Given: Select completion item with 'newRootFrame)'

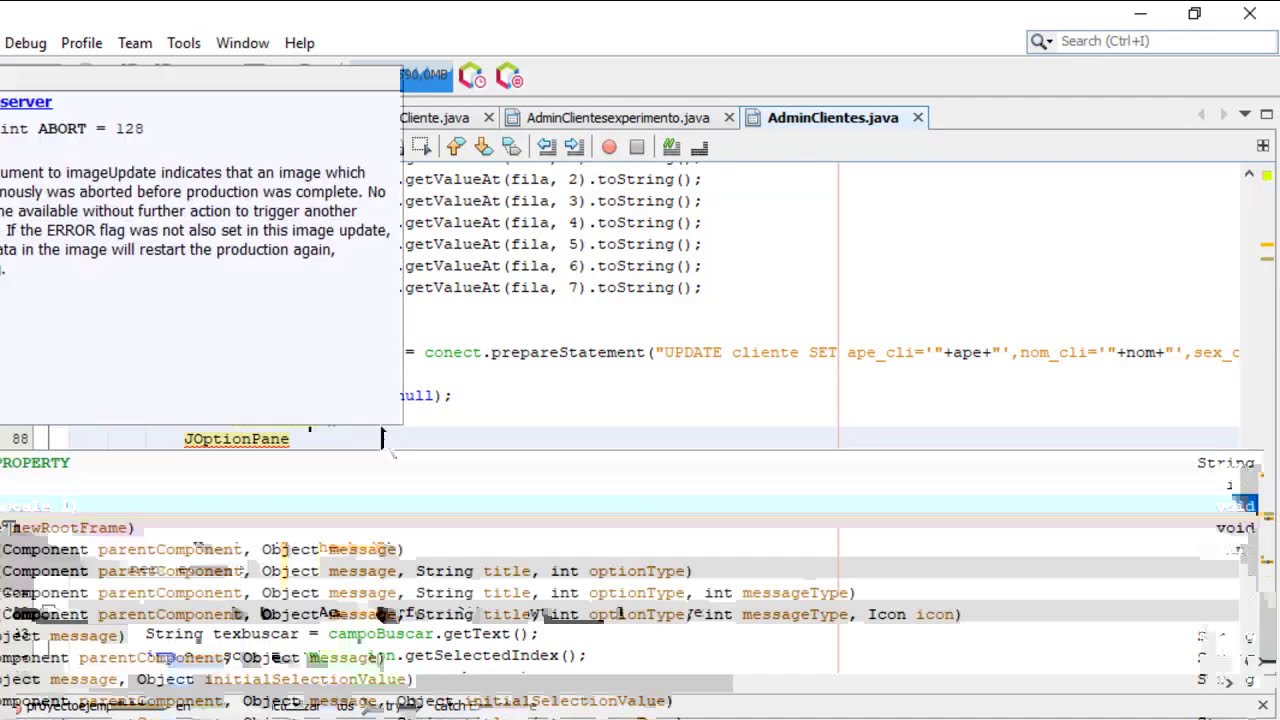Looking at the screenshot, I should (68, 528).
